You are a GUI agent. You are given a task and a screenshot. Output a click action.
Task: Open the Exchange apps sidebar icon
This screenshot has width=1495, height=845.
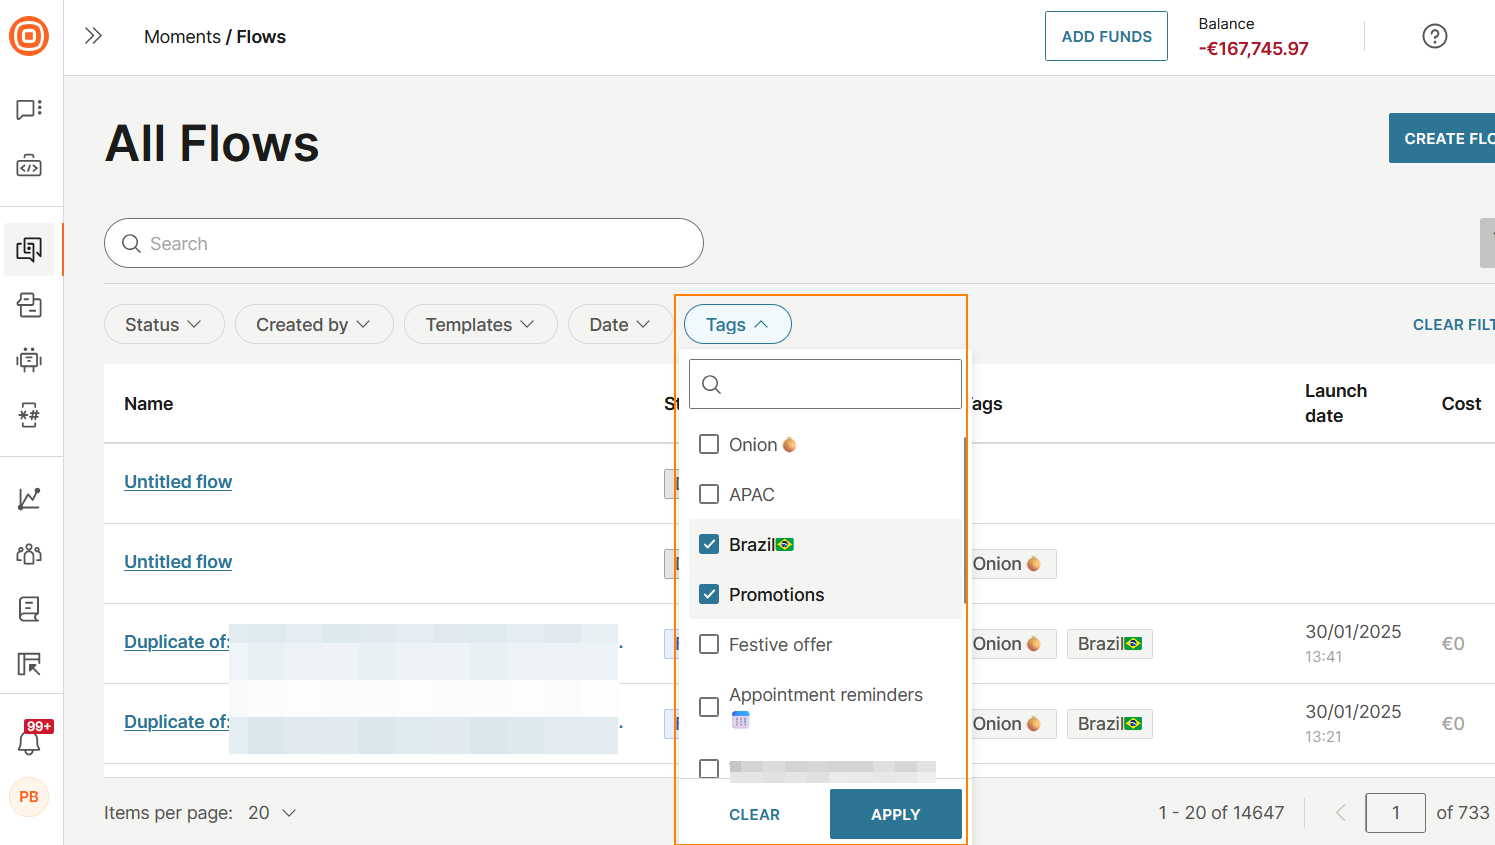point(29,664)
